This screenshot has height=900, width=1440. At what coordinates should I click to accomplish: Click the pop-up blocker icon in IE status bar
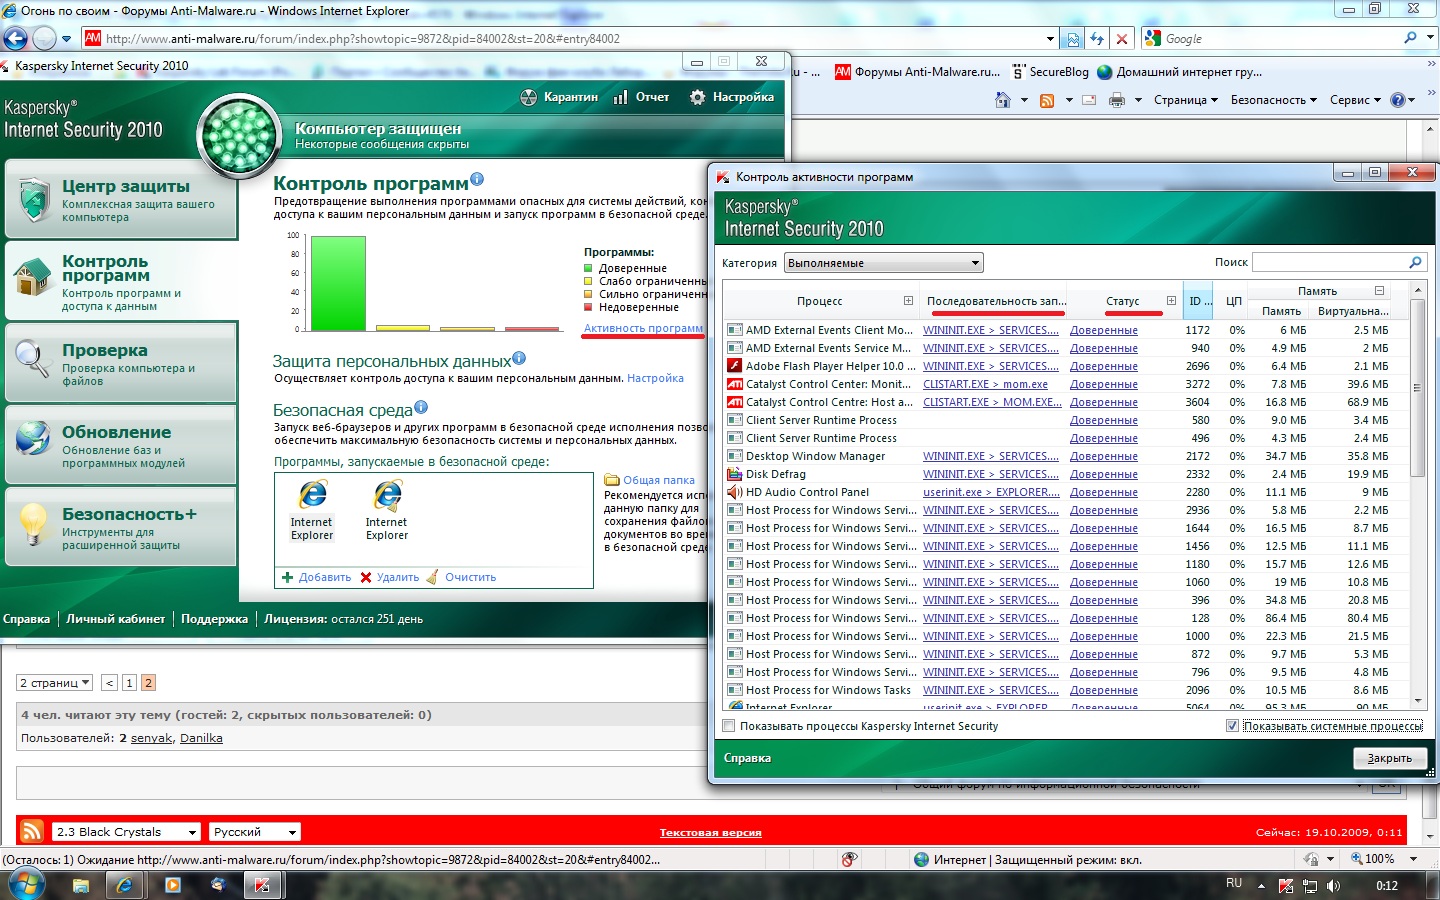[849, 859]
